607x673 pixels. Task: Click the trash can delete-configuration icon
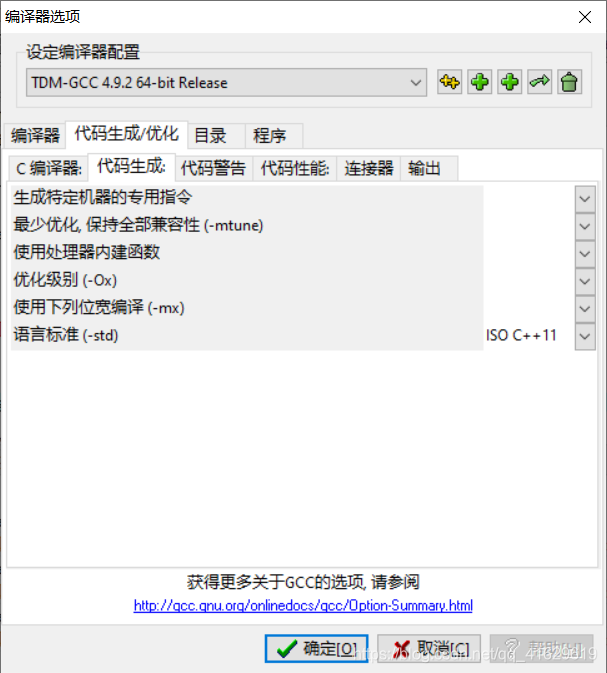[x=570, y=82]
